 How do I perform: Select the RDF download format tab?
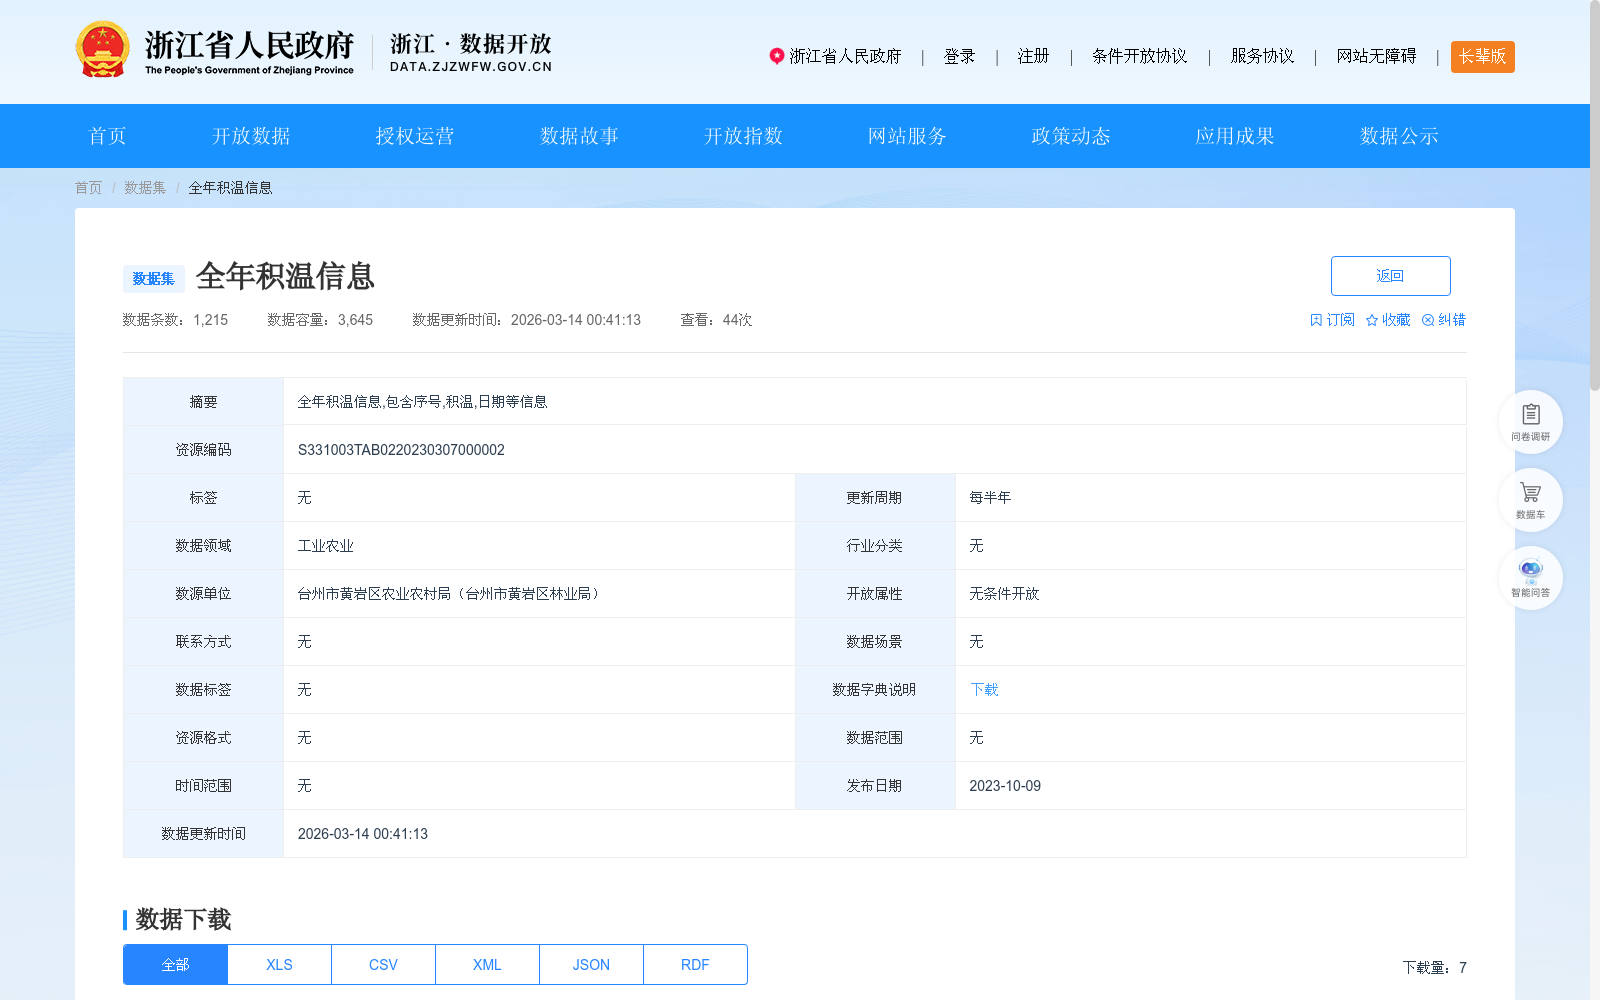click(x=696, y=965)
